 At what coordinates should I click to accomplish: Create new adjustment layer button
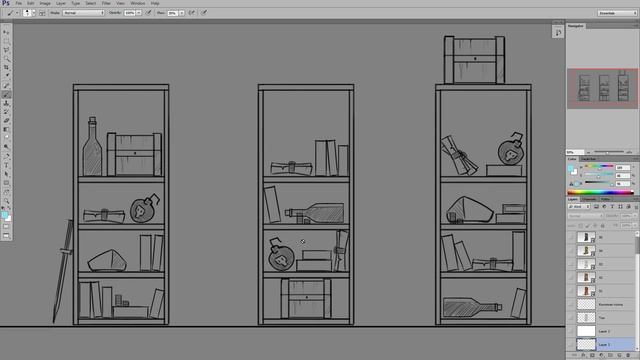click(601, 356)
